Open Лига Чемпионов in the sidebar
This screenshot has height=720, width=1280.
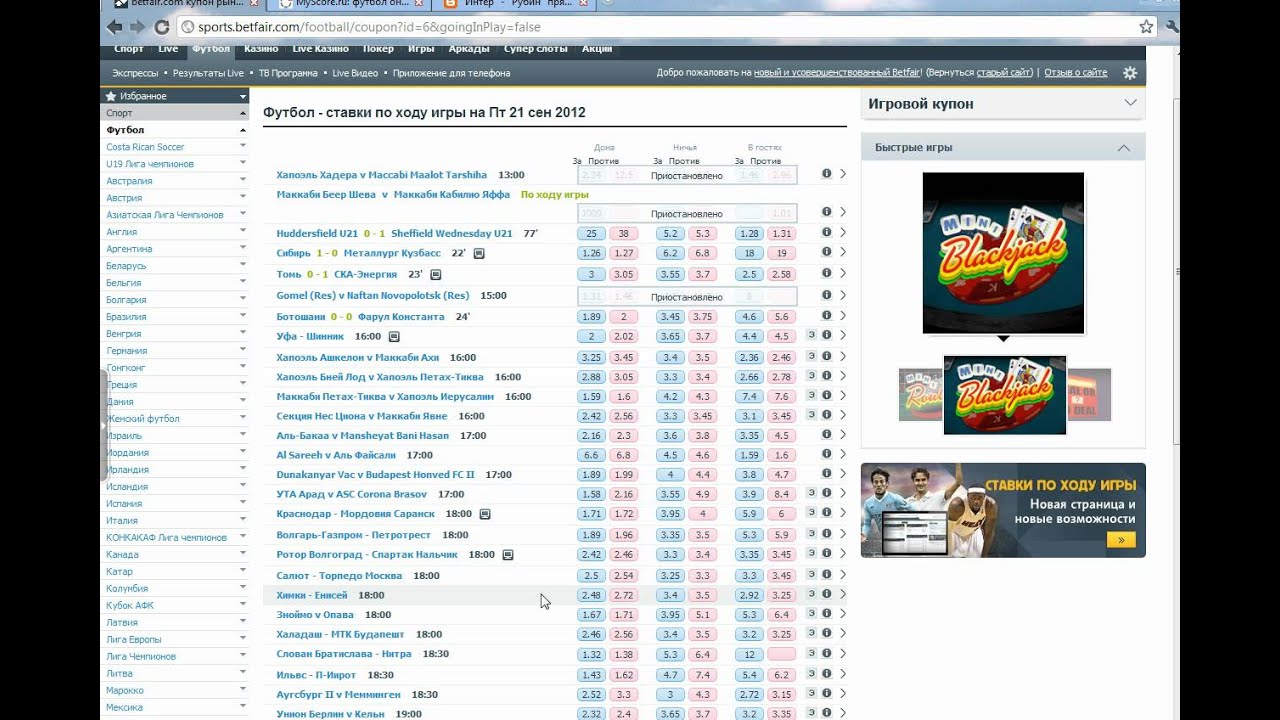click(x=141, y=656)
